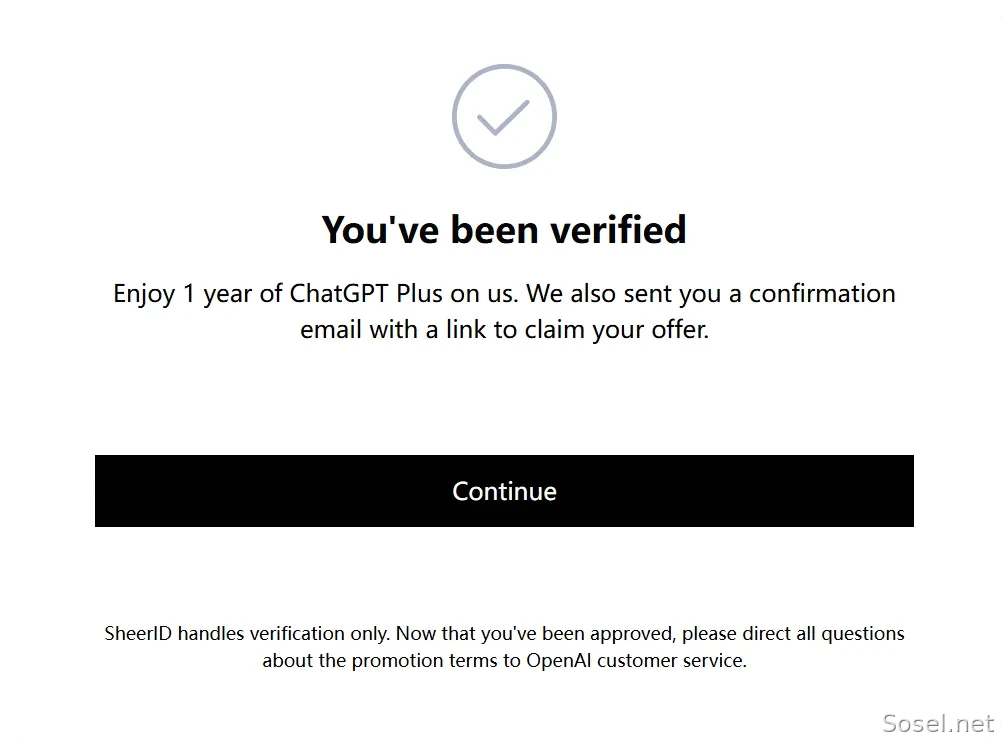Click the "claim your offer" text
The height and width of the screenshot is (741, 1002).
click(615, 330)
